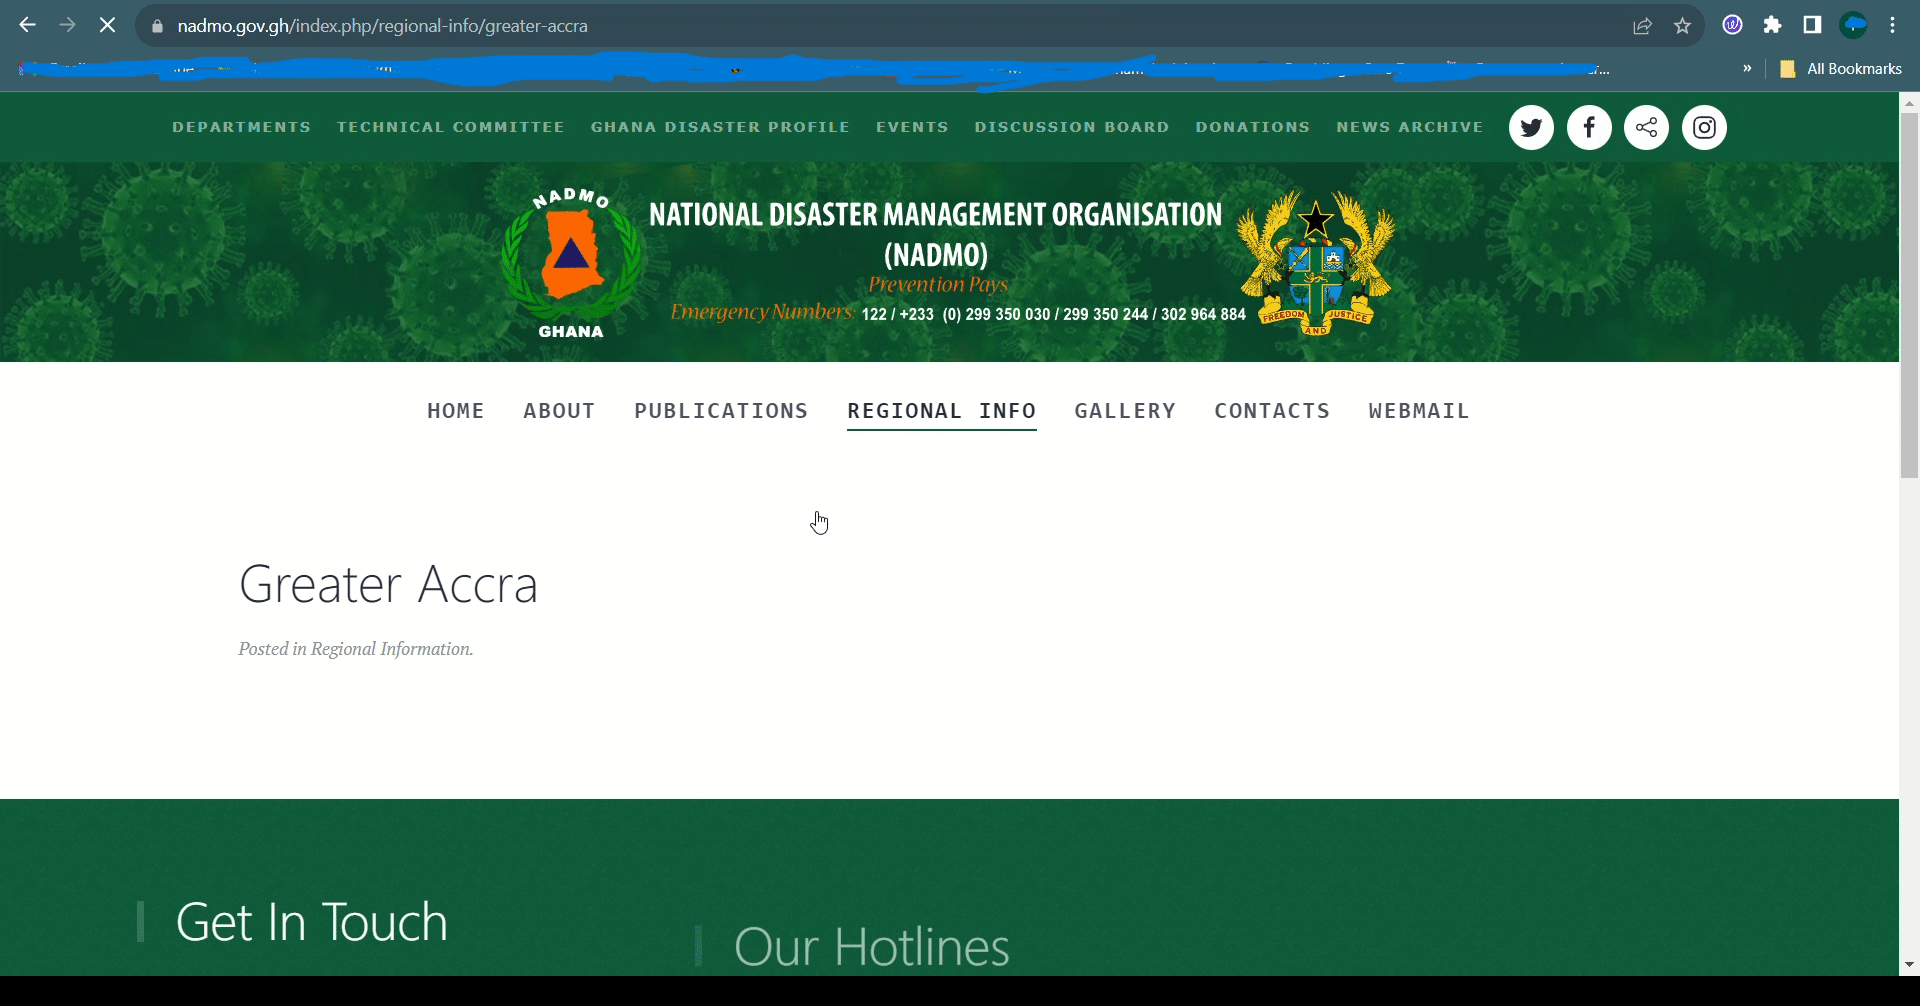The height and width of the screenshot is (1006, 1920).
Task: Open the Facebook page icon
Action: [1588, 128]
